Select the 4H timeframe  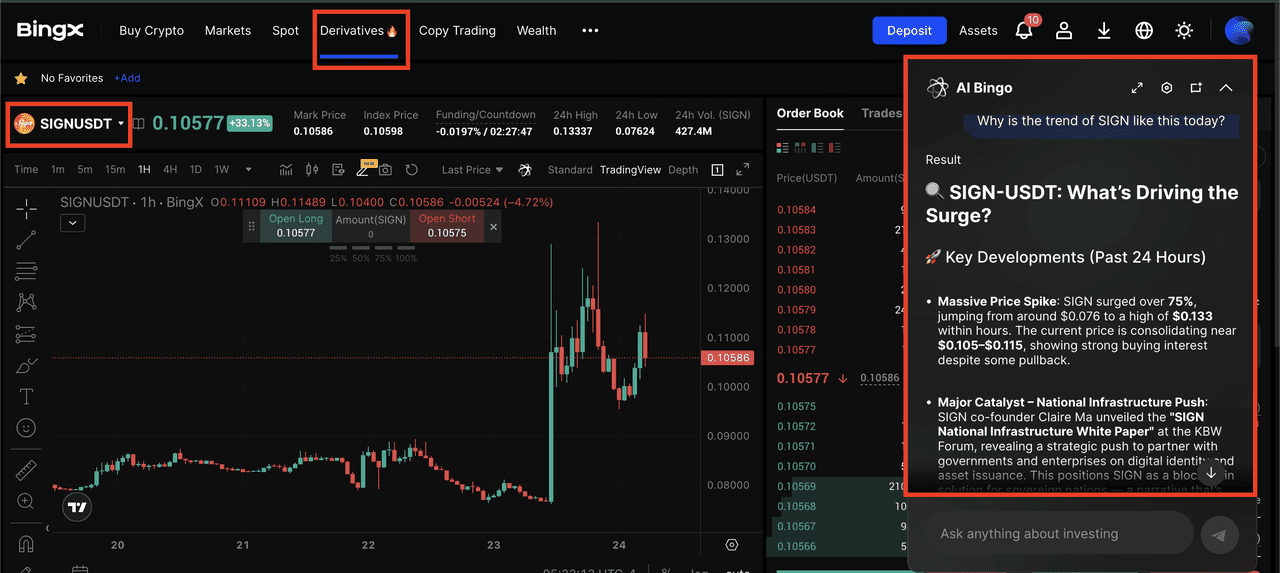170,170
